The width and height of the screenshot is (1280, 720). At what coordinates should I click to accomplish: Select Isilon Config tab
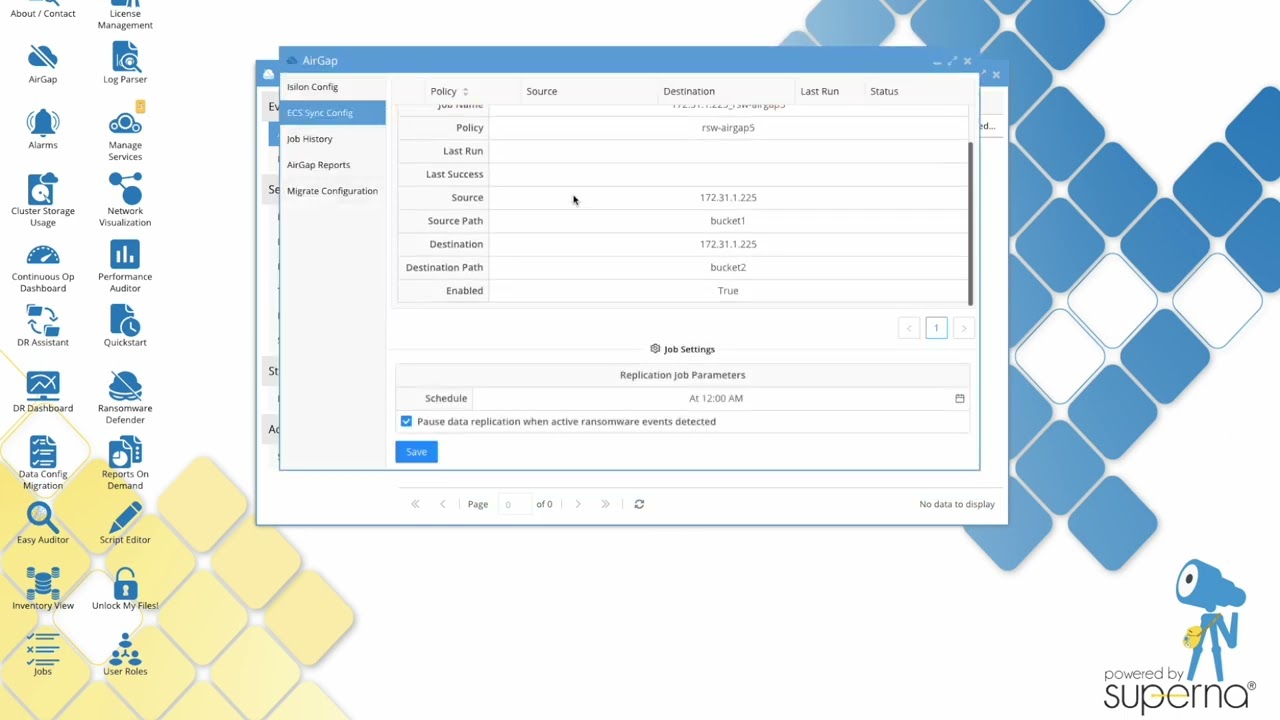pos(332,87)
